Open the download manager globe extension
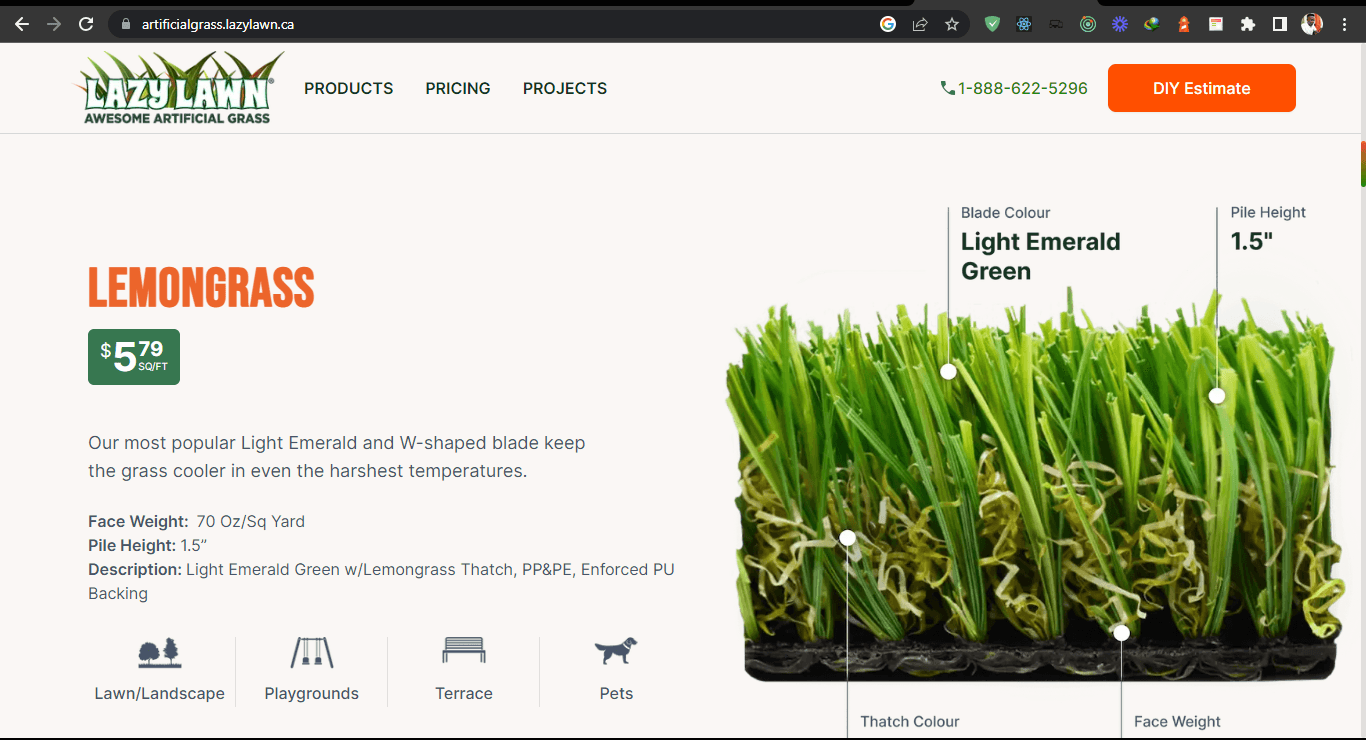The height and width of the screenshot is (740, 1366). [1152, 24]
